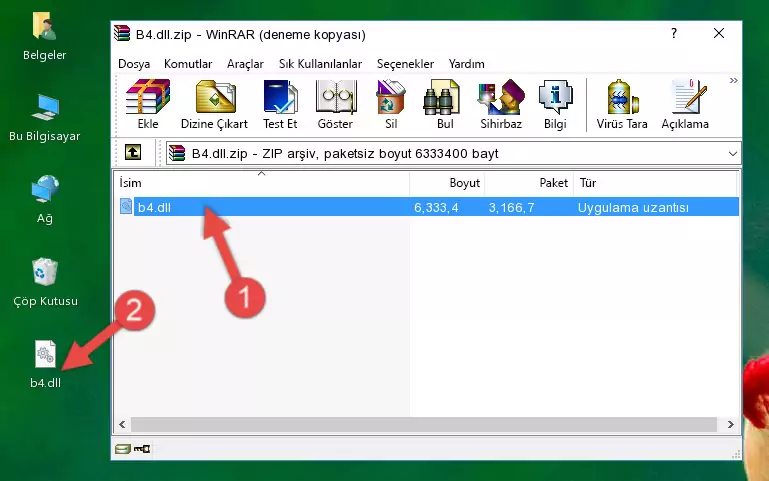Image resolution: width=769 pixels, height=481 pixels.
Task: Open the Komutlar menu
Action: pos(188,64)
